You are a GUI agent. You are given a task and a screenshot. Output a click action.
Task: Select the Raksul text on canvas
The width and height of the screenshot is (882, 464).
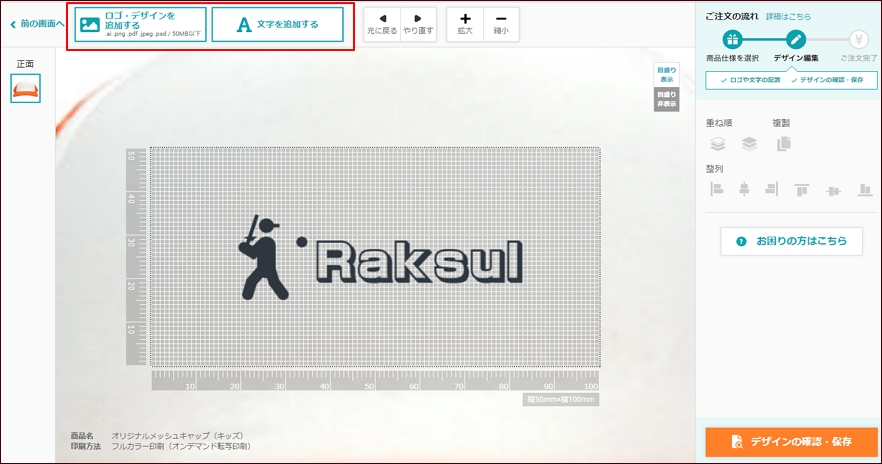click(x=420, y=262)
